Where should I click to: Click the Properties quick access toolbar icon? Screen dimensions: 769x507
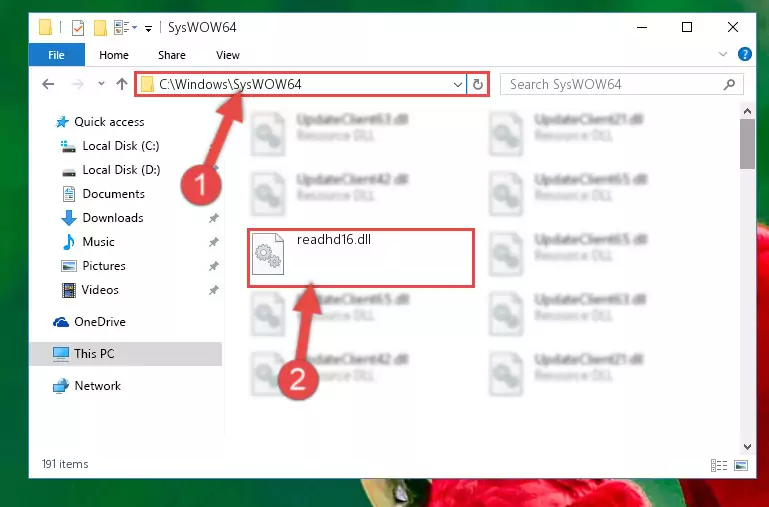click(77, 27)
